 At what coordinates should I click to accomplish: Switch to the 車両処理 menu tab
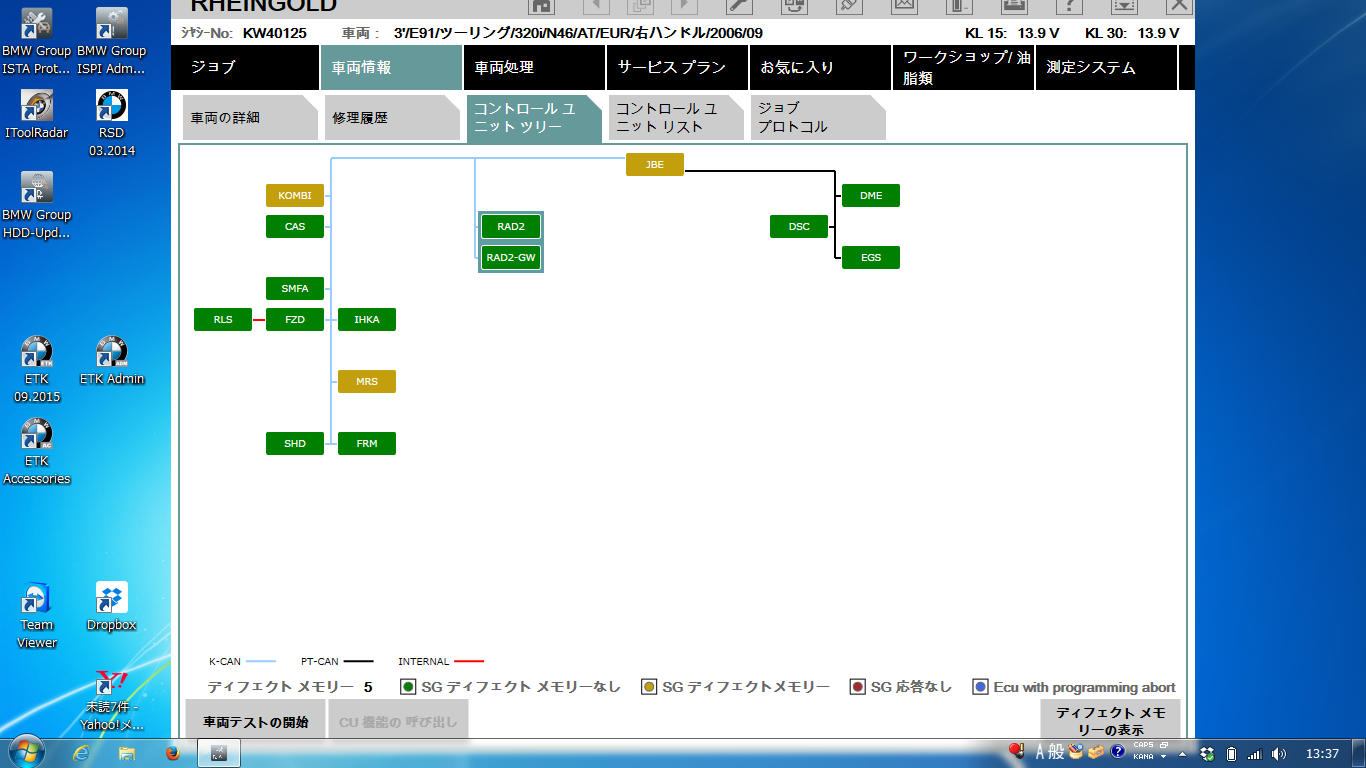pyautogui.click(x=534, y=68)
